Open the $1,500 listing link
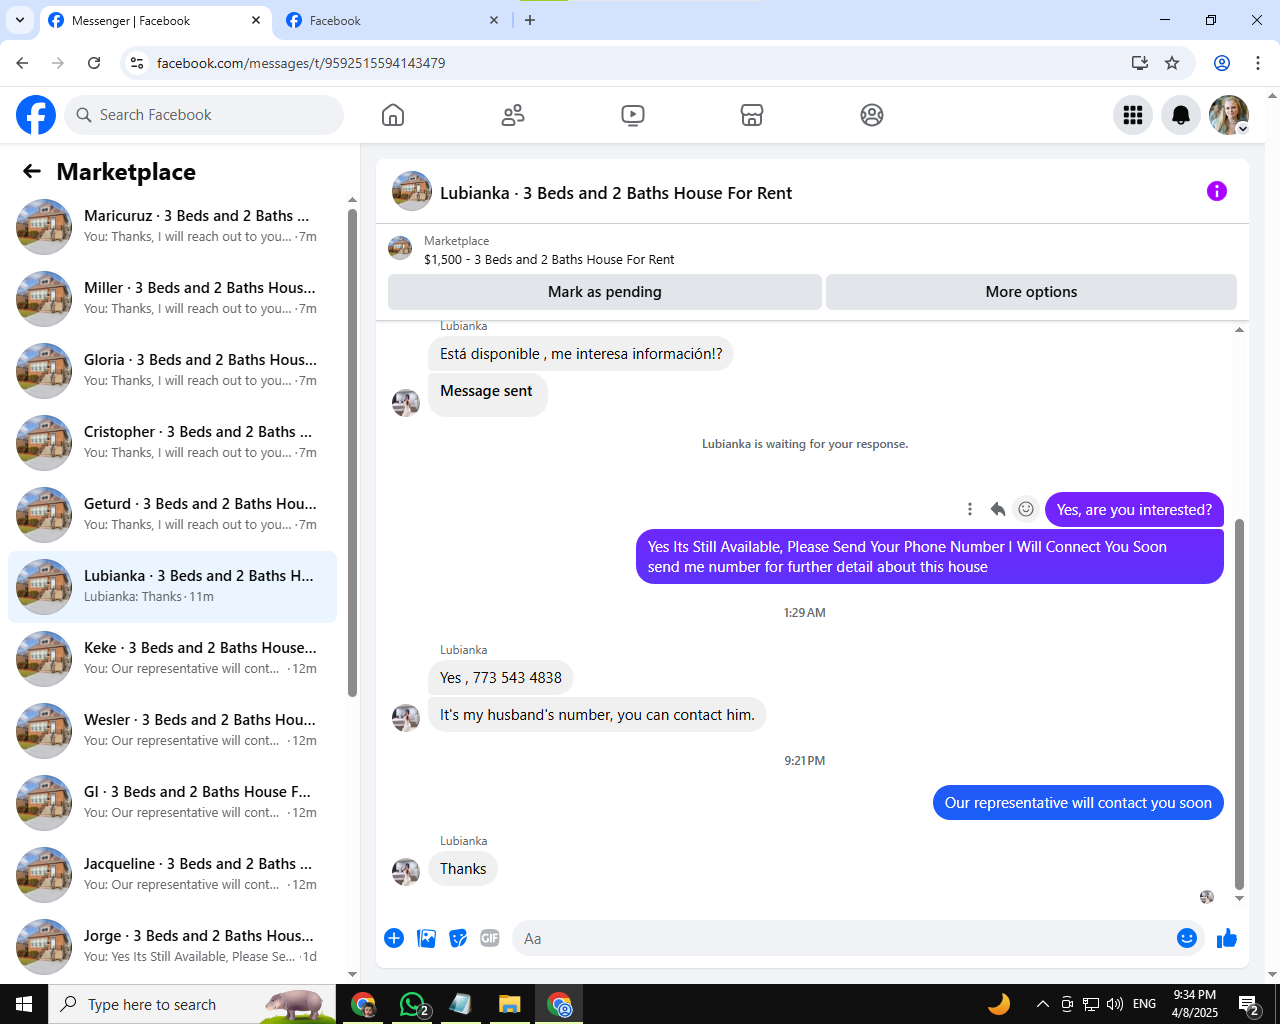The width and height of the screenshot is (1280, 1024). [549, 259]
